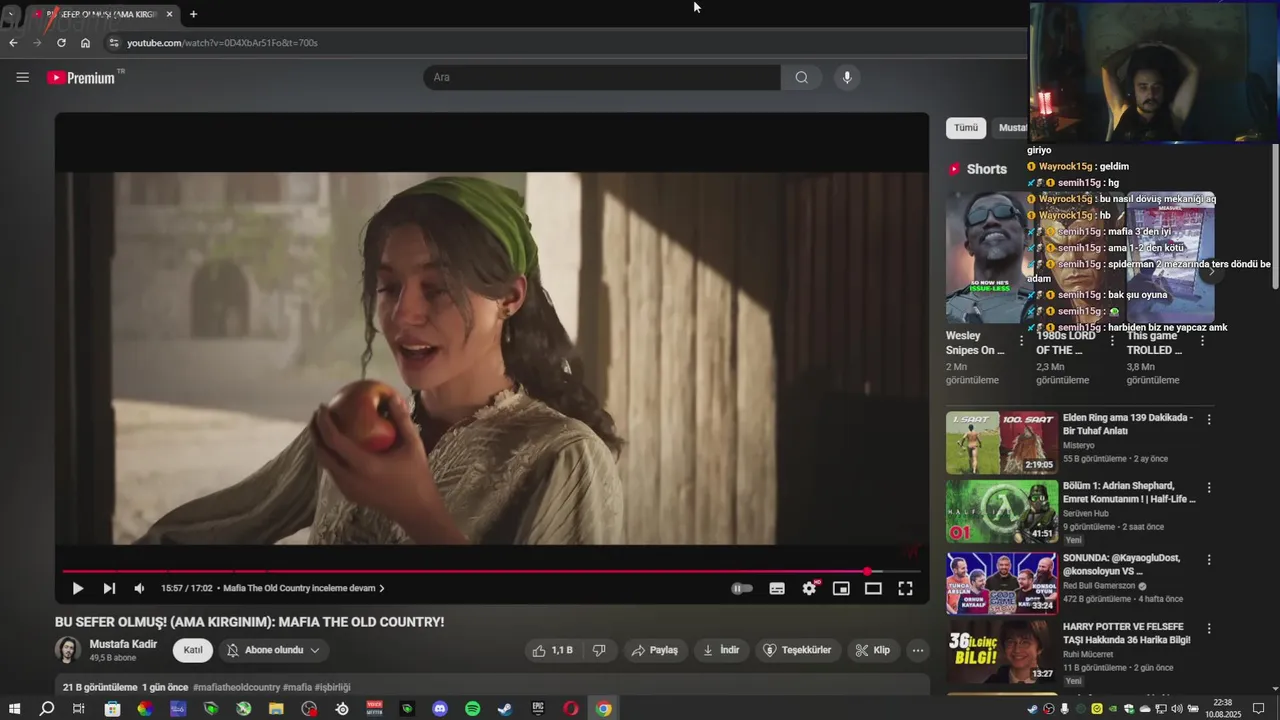Screen dimensions: 1280x720
Task: Open the #mafiatheoldcountry hashtag link
Action: coord(236,687)
